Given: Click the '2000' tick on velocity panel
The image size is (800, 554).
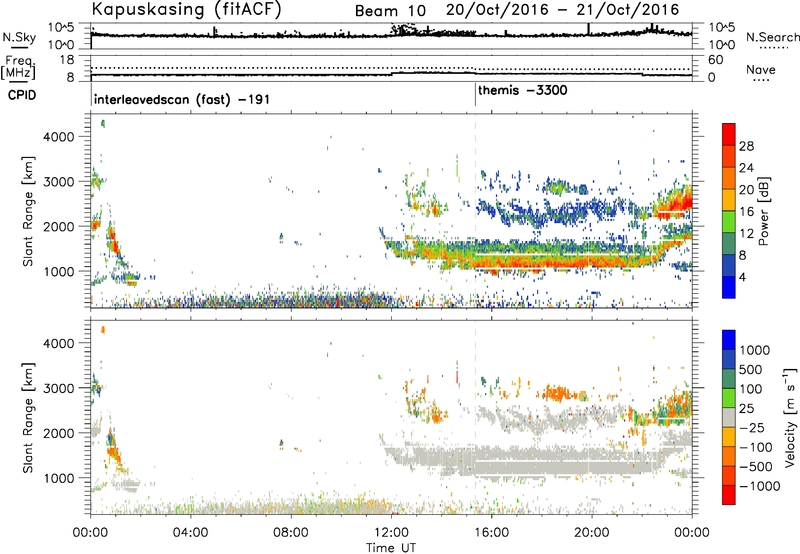Looking at the screenshot, I should pyautogui.click(x=58, y=433).
